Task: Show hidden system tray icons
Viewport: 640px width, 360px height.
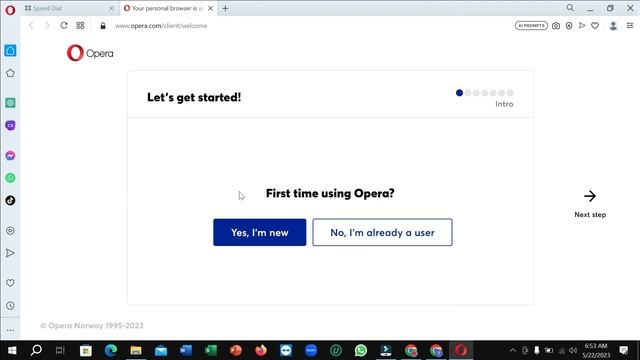Action: (x=513, y=350)
